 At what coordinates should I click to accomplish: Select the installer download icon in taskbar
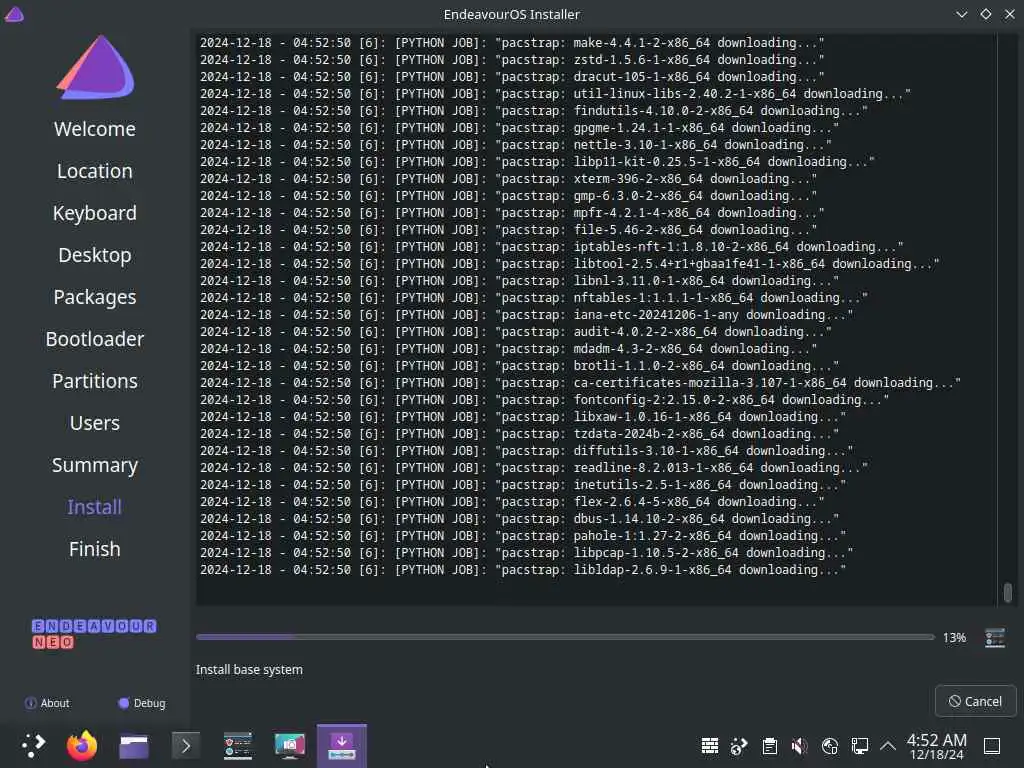pyautogui.click(x=342, y=746)
